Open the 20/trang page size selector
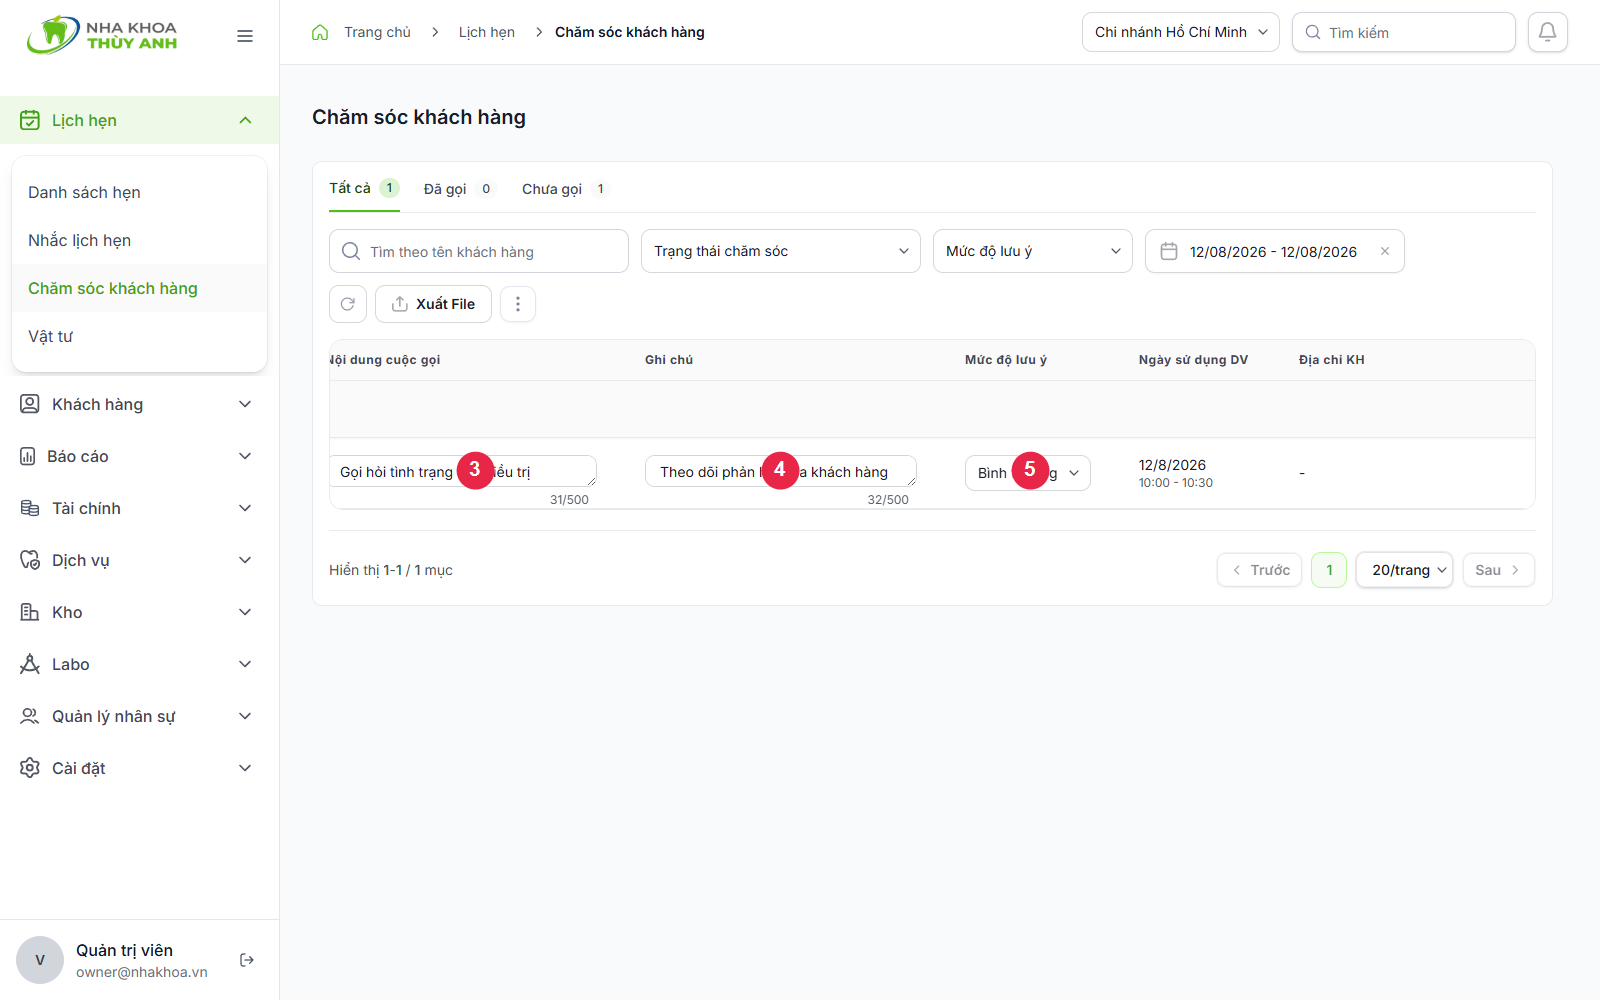The image size is (1600, 1000). tap(1404, 570)
